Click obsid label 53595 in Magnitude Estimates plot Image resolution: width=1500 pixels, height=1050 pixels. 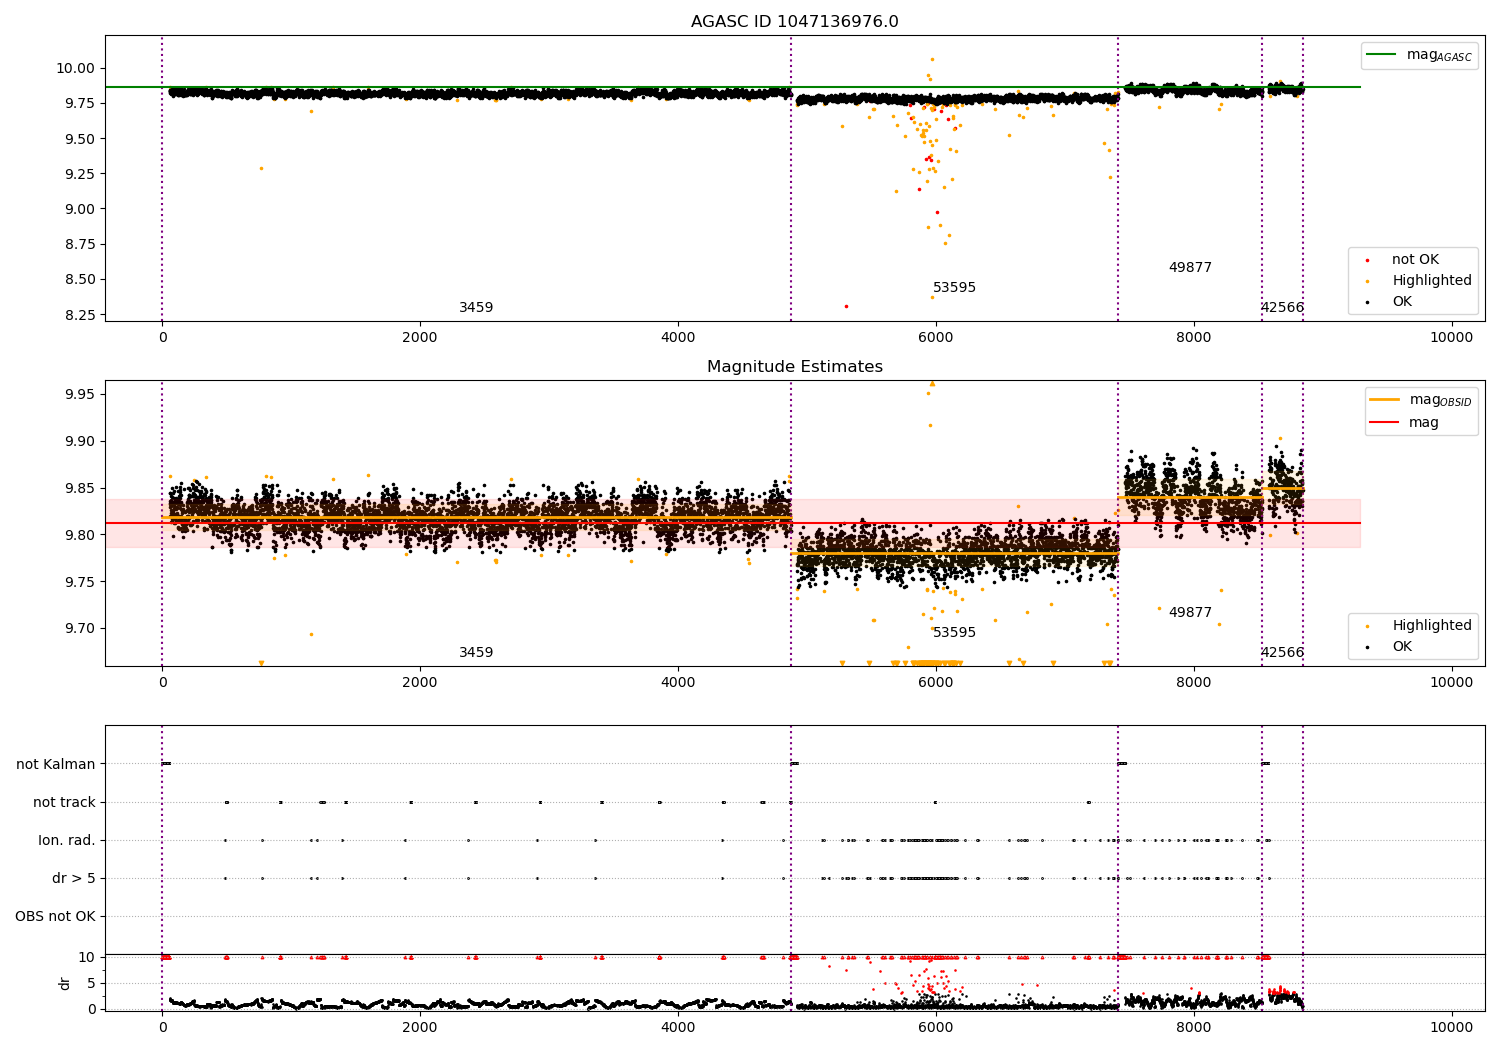[954, 633]
